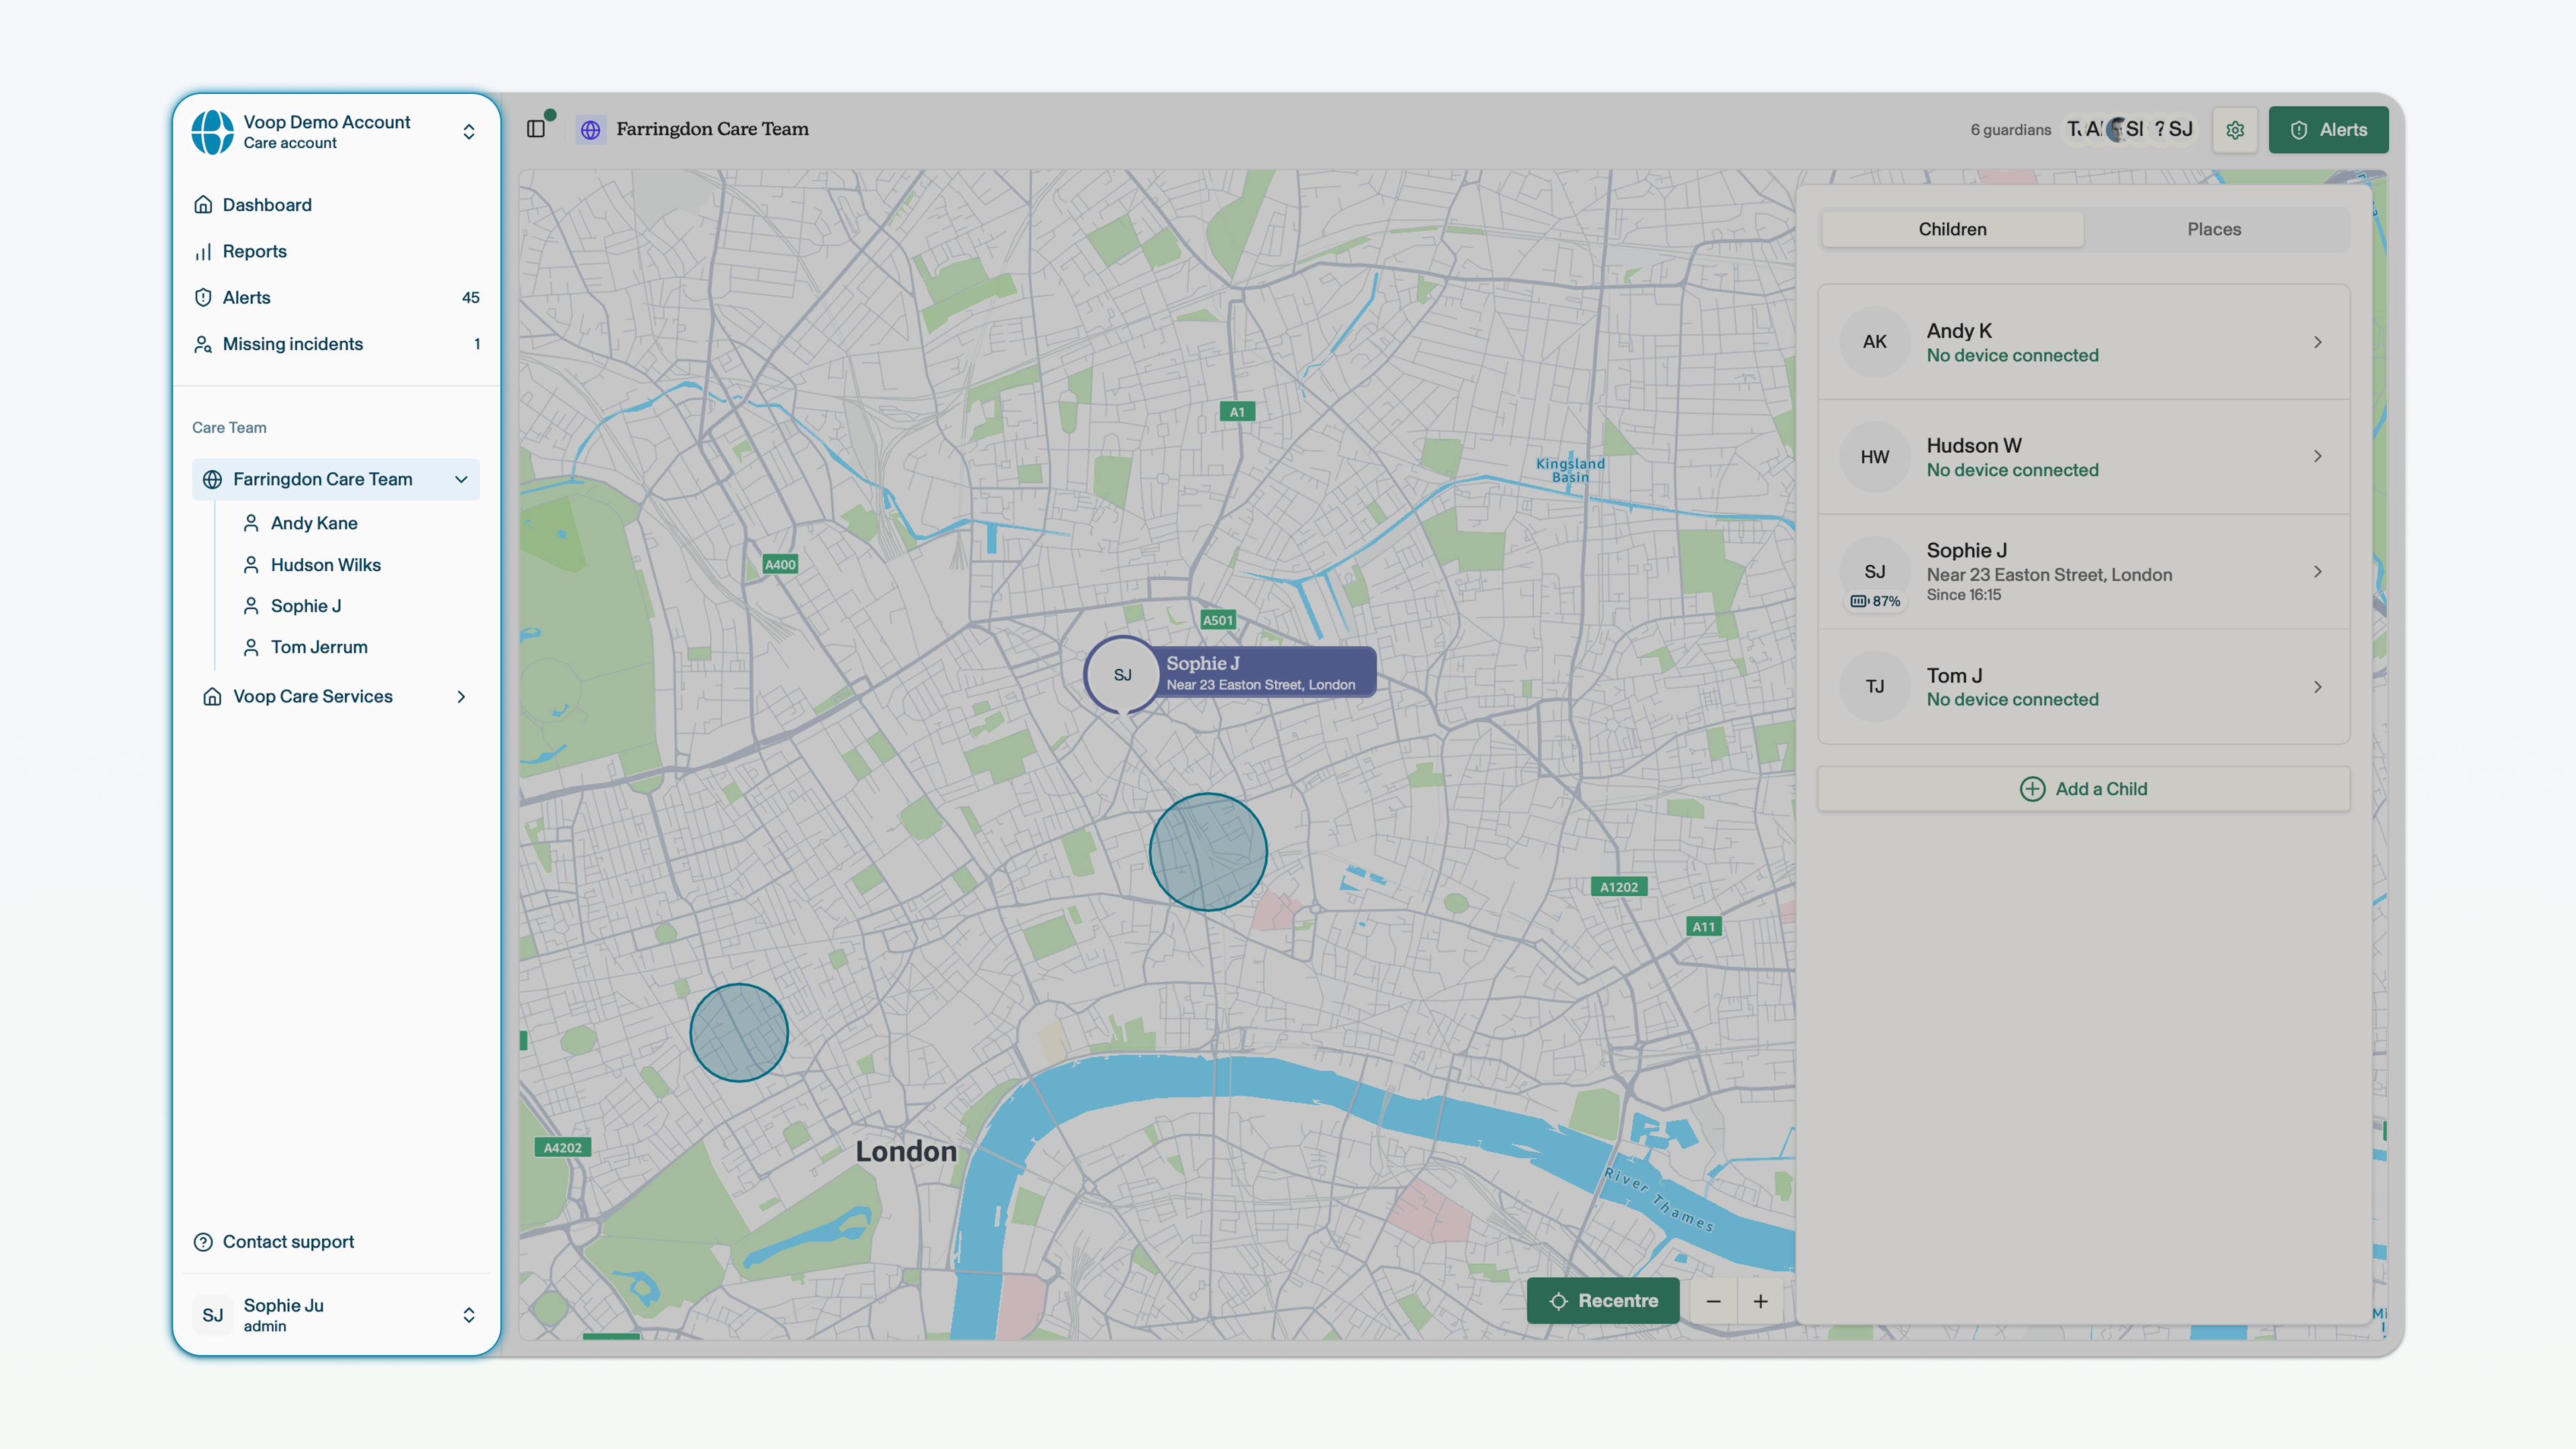Switch to the Places tab
This screenshot has width=2576, height=1449.
pos(2214,229)
